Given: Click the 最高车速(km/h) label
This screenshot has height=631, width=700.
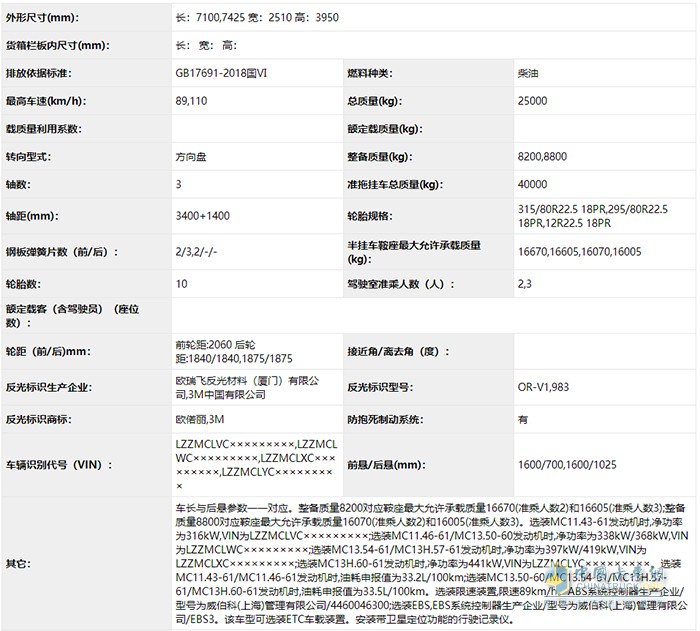Looking at the screenshot, I should click(46, 101).
